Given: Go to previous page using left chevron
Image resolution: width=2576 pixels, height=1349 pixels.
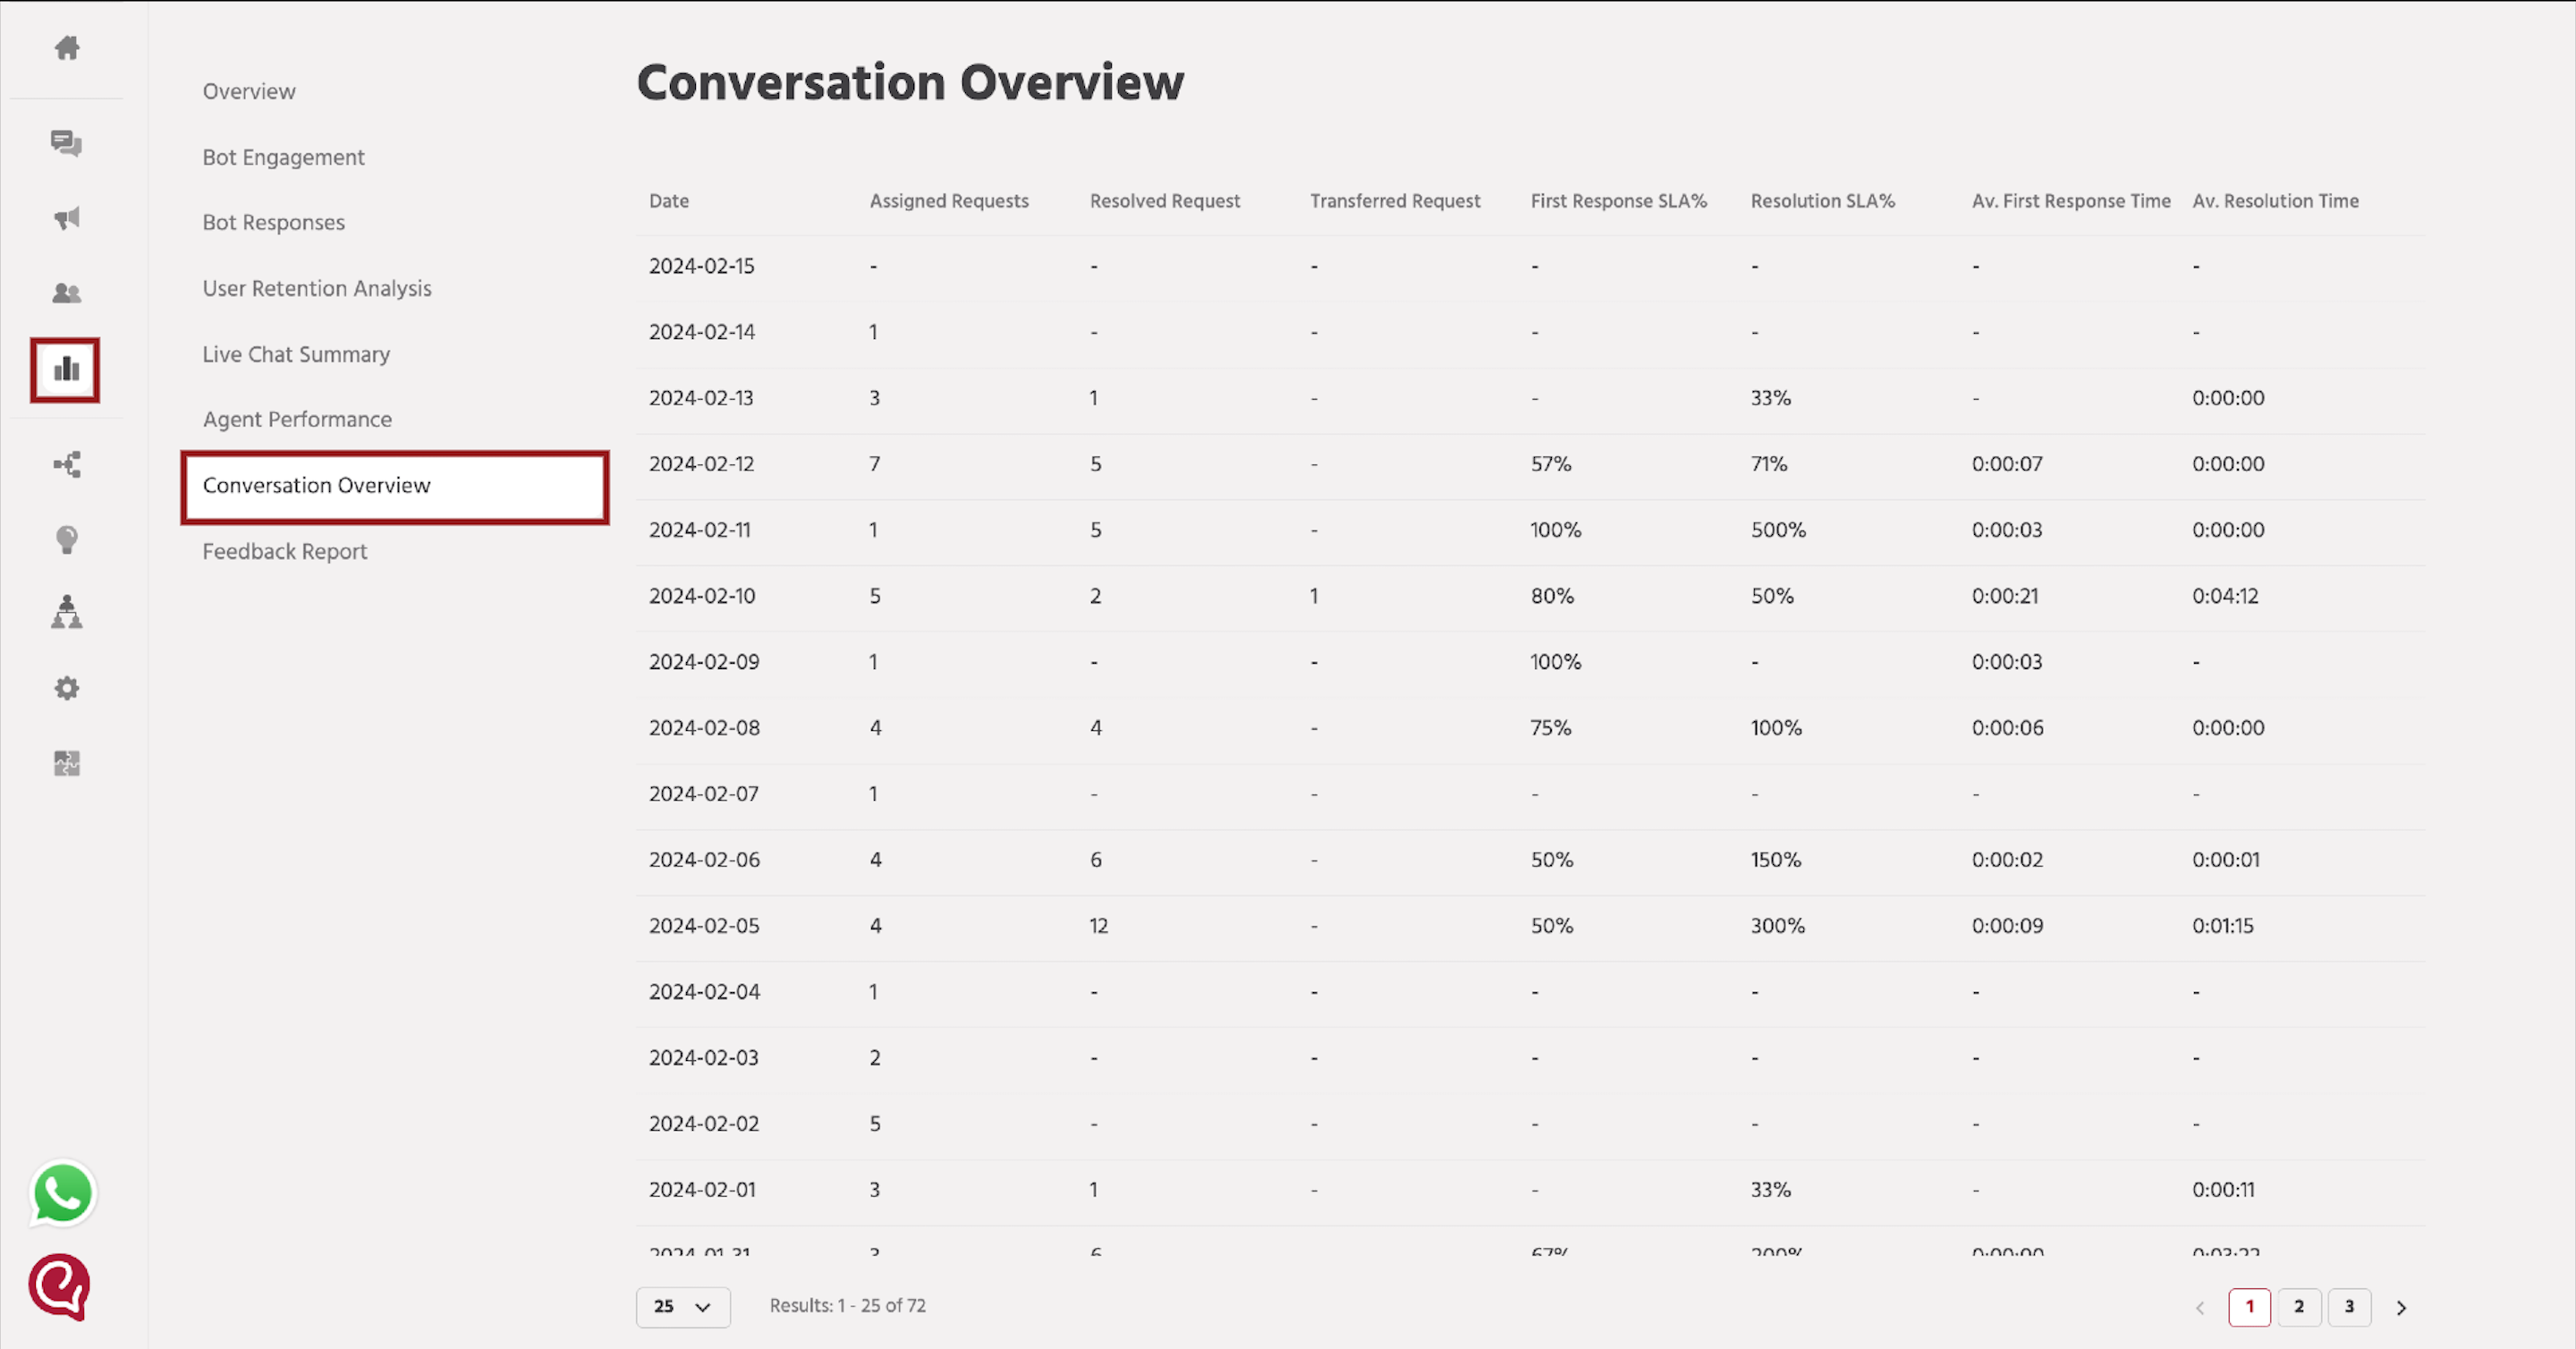Looking at the screenshot, I should click(2200, 1307).
